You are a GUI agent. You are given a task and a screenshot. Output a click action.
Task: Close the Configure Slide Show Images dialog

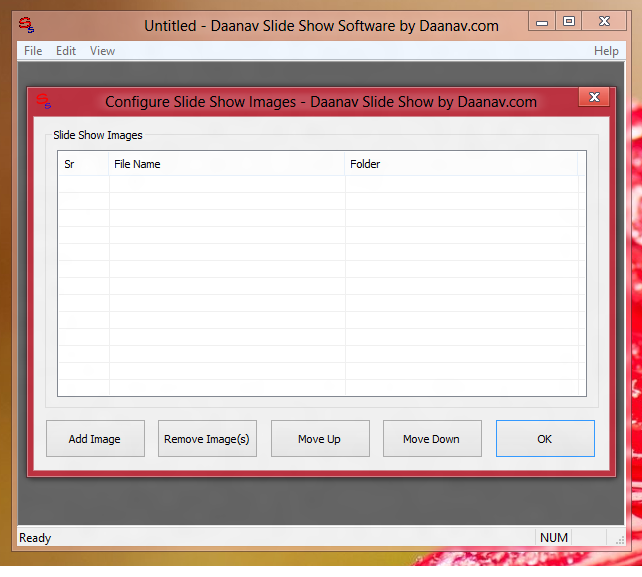click(x=594, y=97)
